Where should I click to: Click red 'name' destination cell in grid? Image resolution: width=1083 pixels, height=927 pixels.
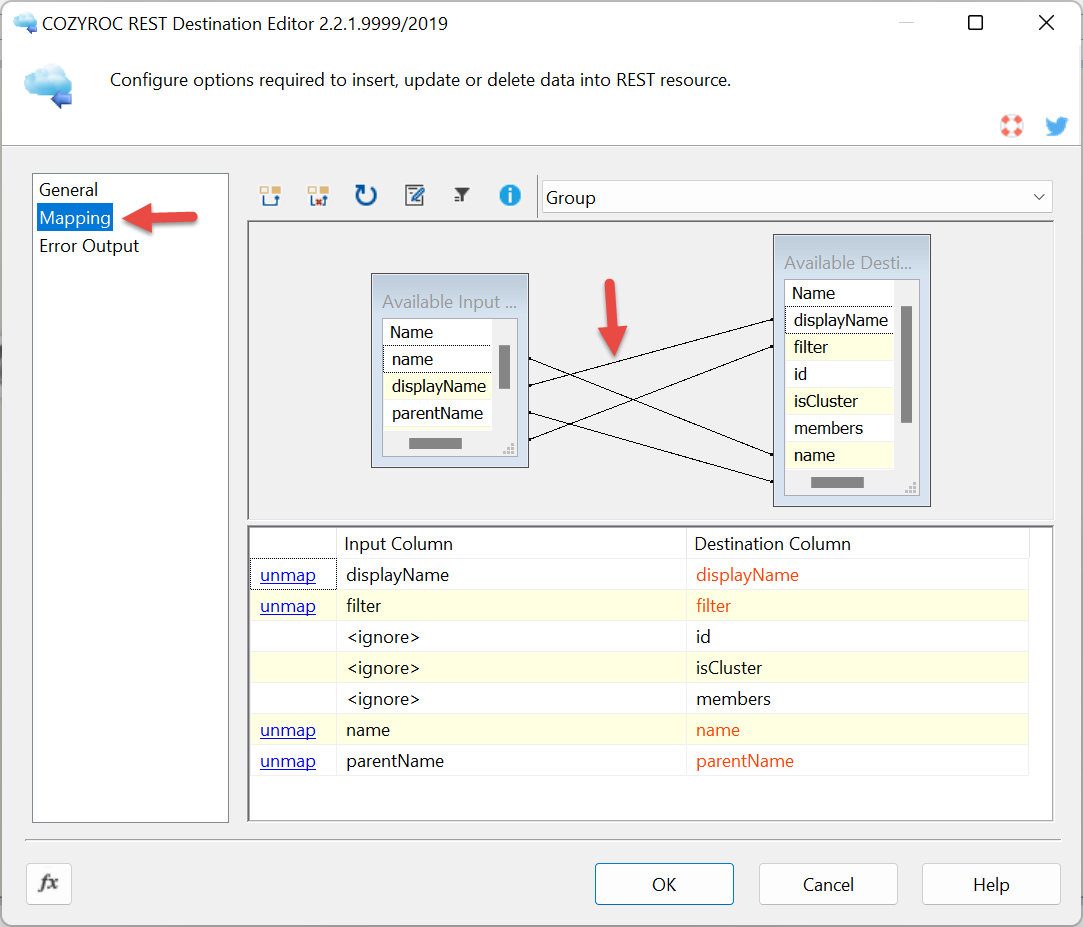click(857, 731)
